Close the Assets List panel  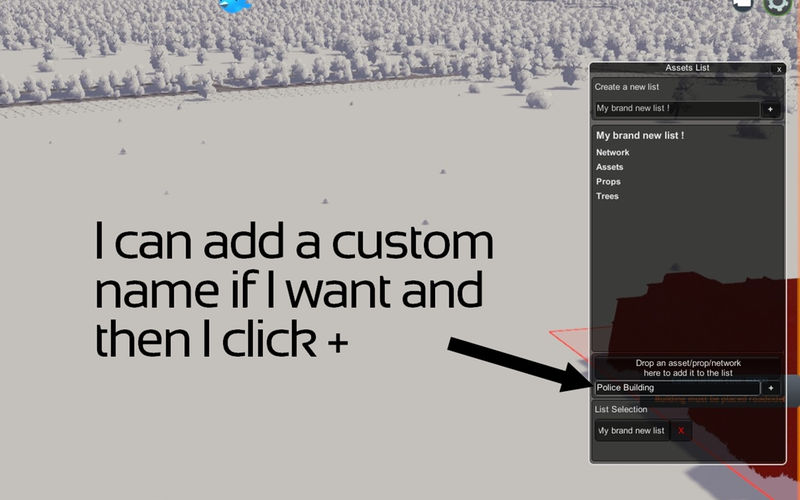click(779, 69)
